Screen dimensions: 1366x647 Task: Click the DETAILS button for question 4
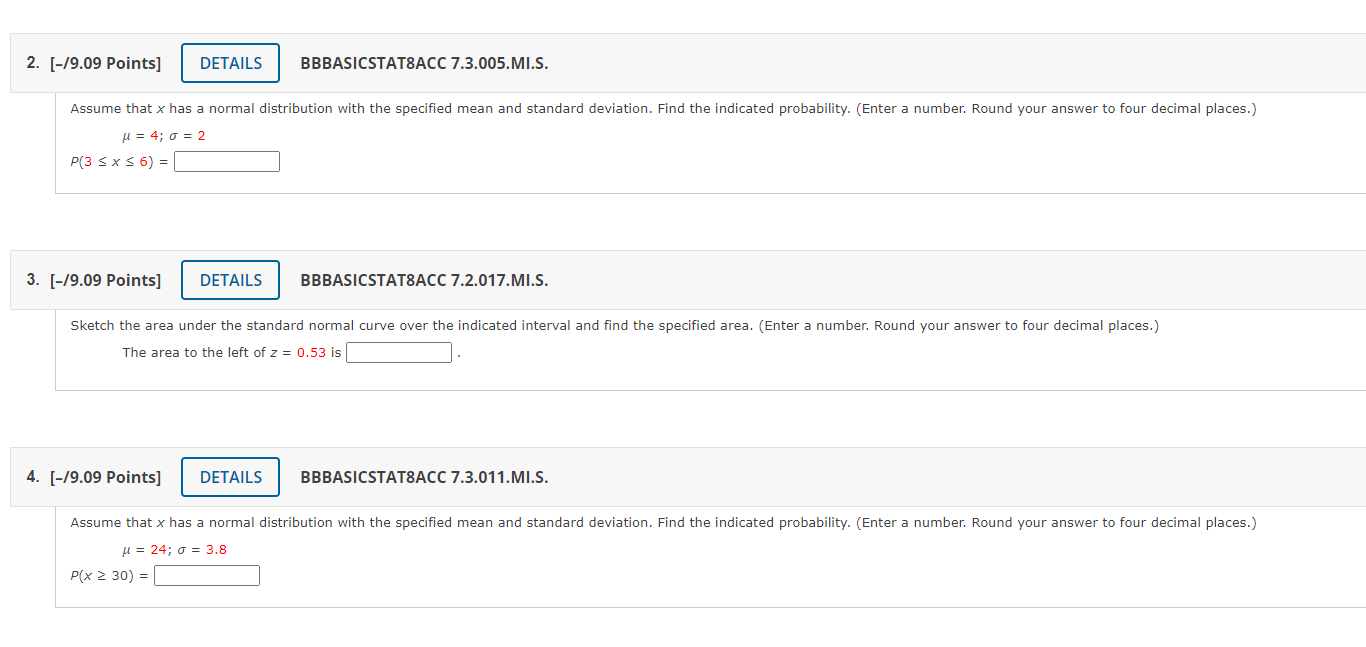(x=230, y=476)
